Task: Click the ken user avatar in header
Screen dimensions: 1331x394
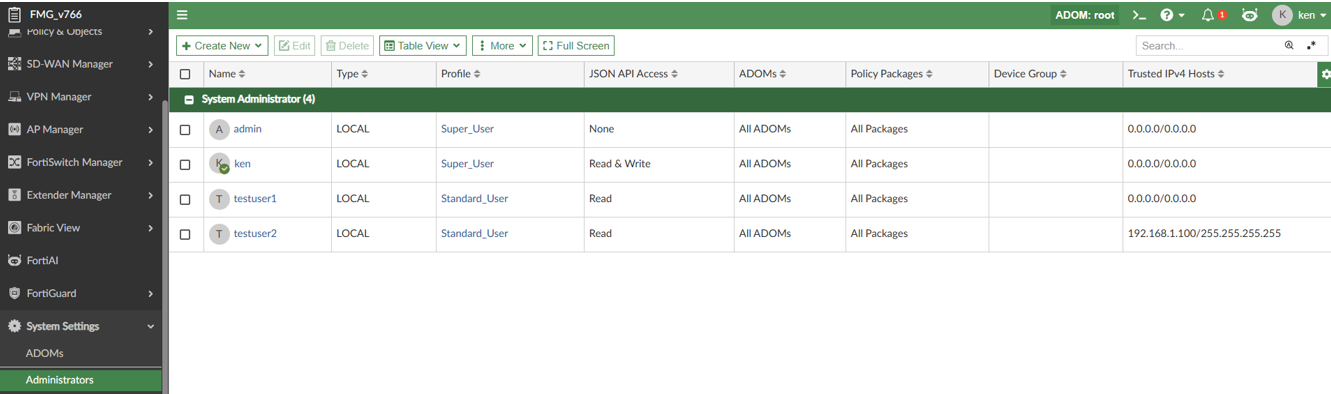Action: [1282, 15]
